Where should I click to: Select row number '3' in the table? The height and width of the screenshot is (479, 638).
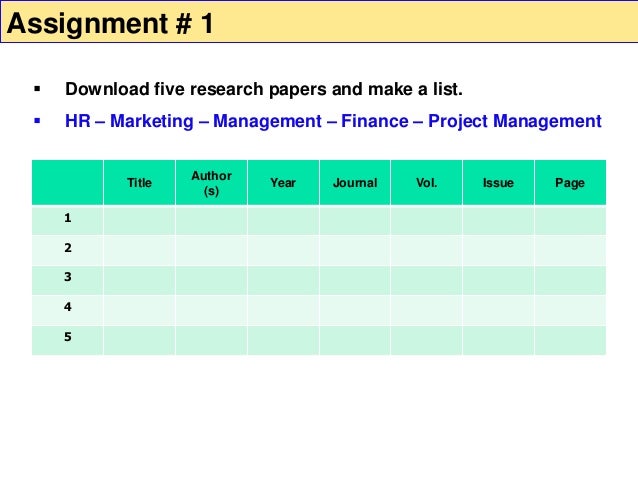point(68,277)
